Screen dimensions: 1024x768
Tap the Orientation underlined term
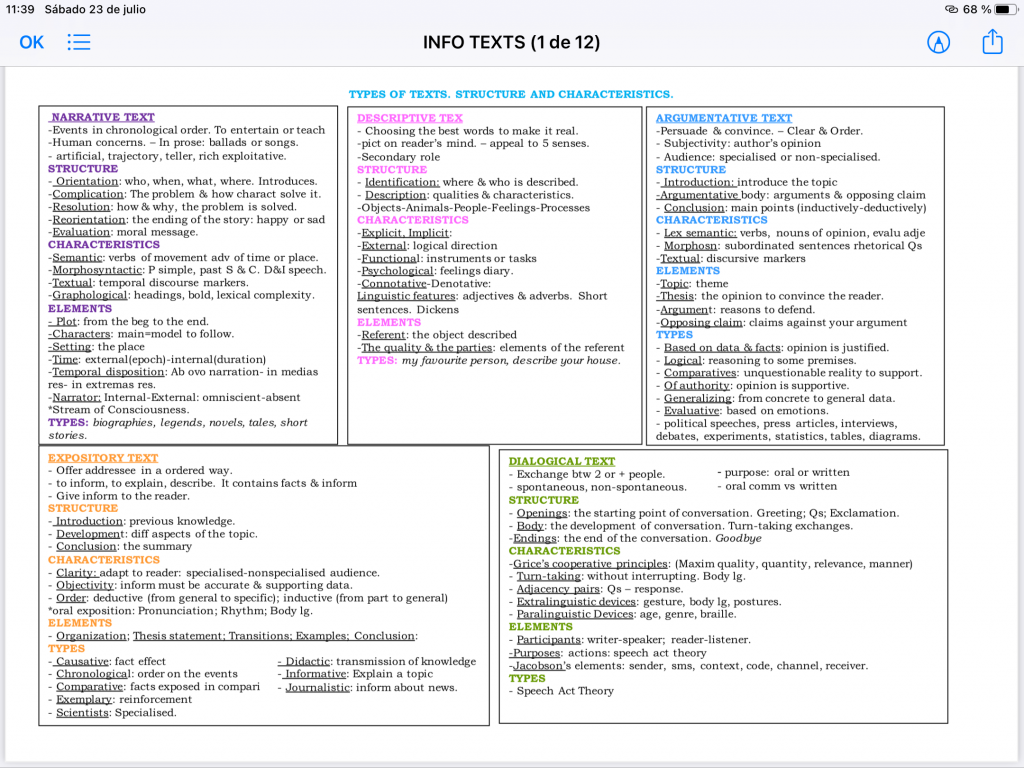[x=86, y=181]
